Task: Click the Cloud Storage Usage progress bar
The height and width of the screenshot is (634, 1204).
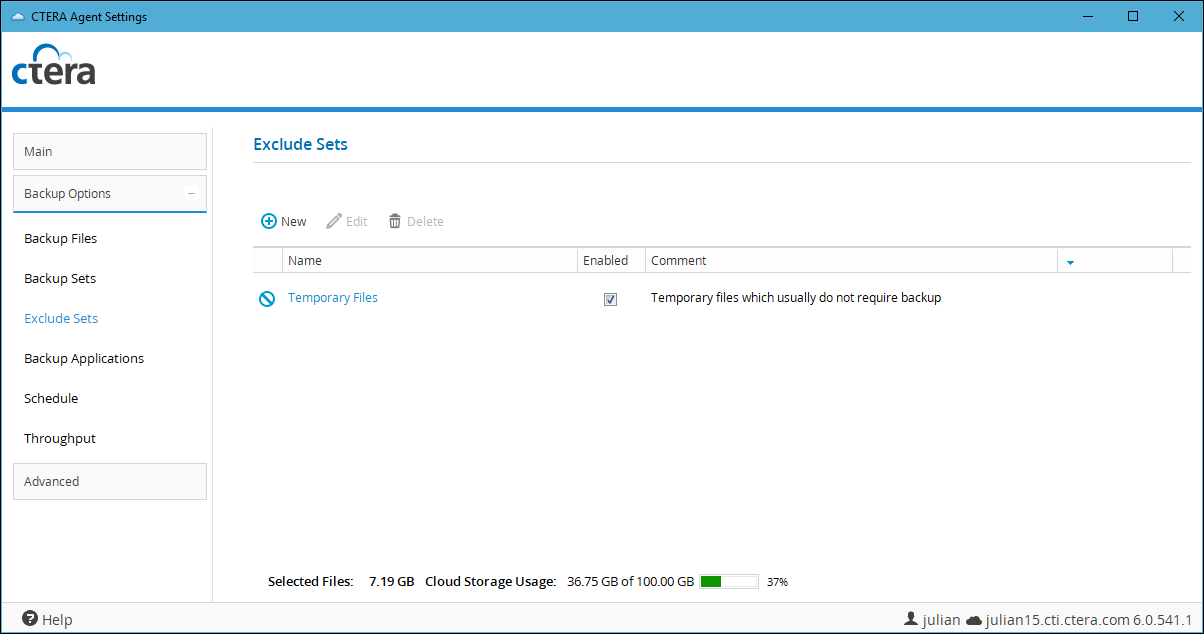Action: click(729, 581)
